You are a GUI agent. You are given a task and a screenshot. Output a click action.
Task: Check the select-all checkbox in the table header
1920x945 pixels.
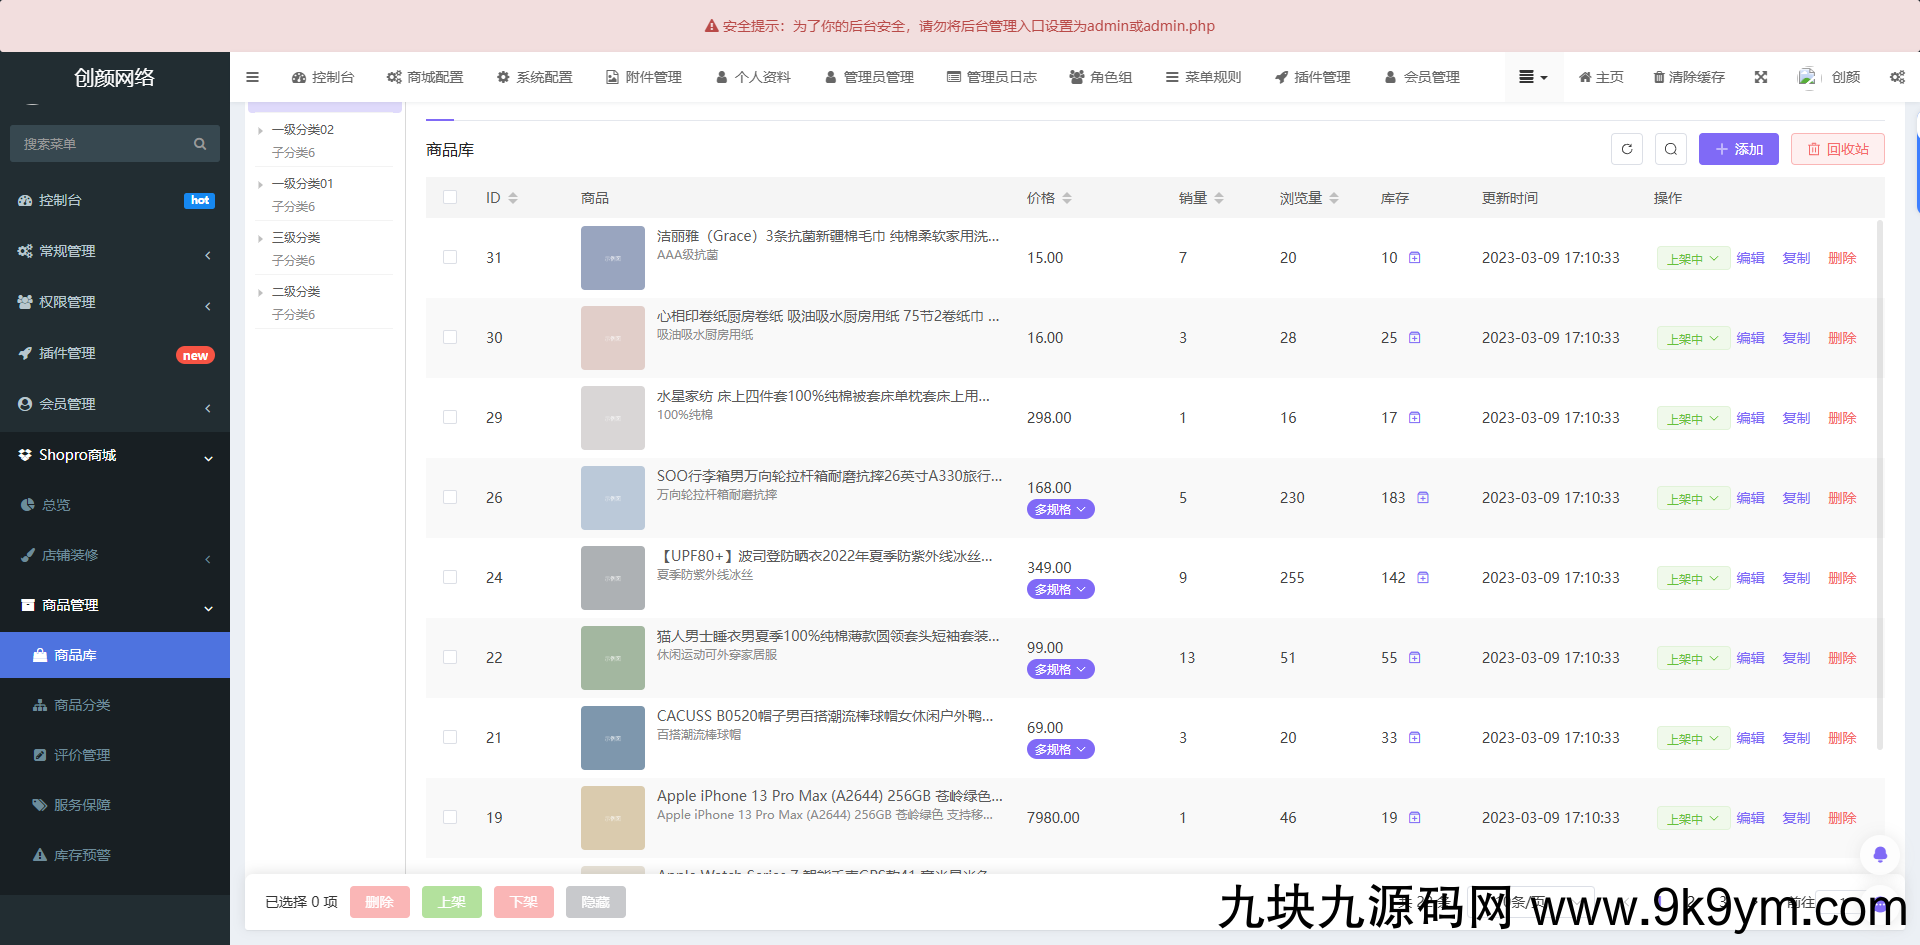click(450, 197)
